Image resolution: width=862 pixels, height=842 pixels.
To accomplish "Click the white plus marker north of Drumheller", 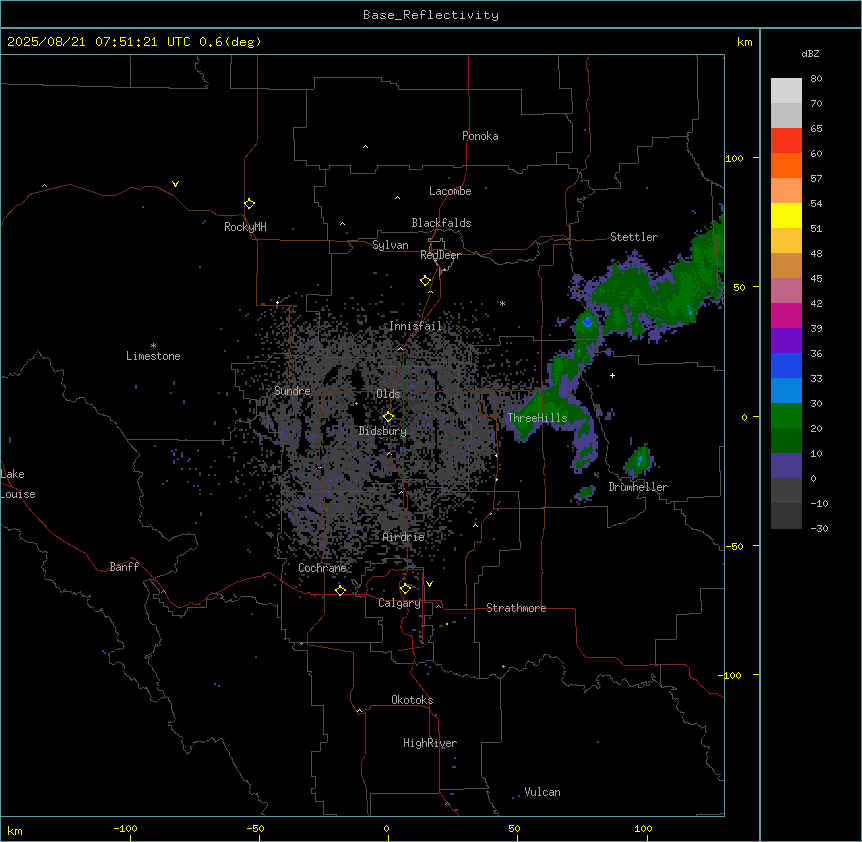I will pyautogui.click(x=612, y=375).
